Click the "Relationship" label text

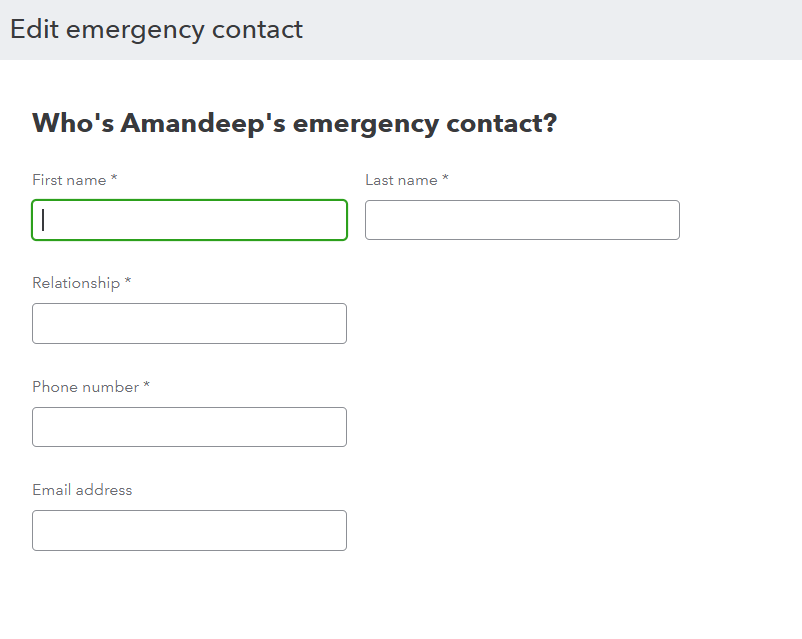tap(76, 283)
